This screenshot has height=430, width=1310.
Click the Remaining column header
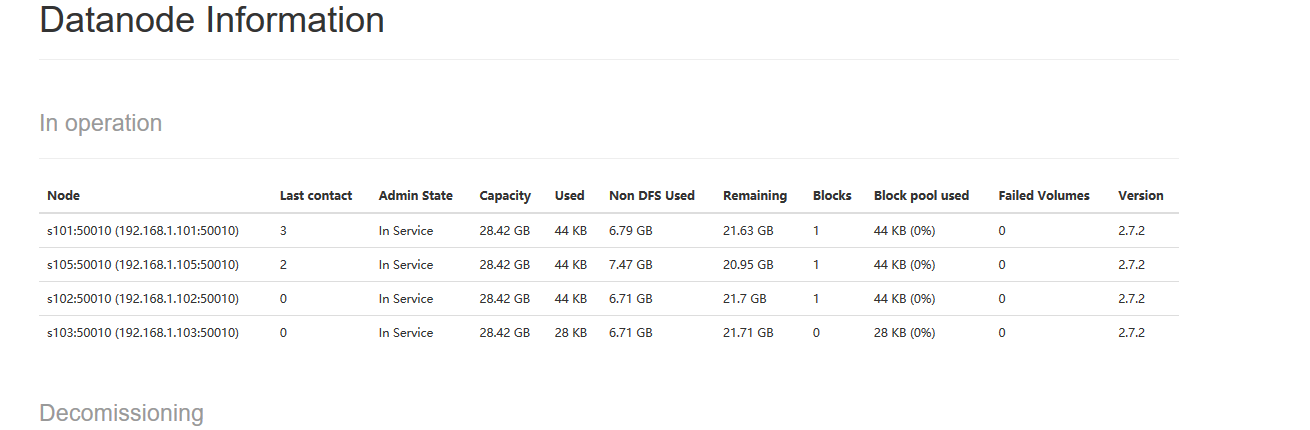755,196
